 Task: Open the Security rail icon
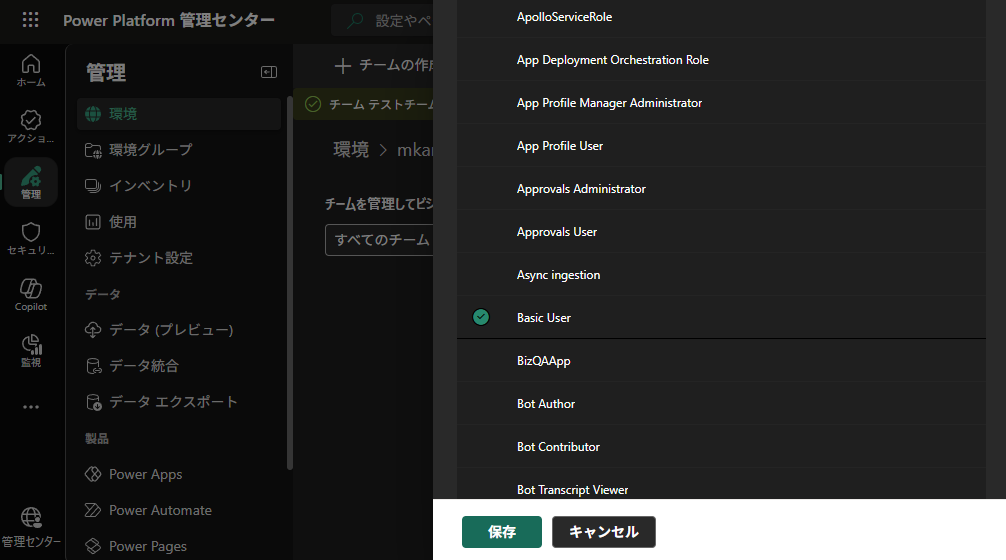tap(31, 238)
